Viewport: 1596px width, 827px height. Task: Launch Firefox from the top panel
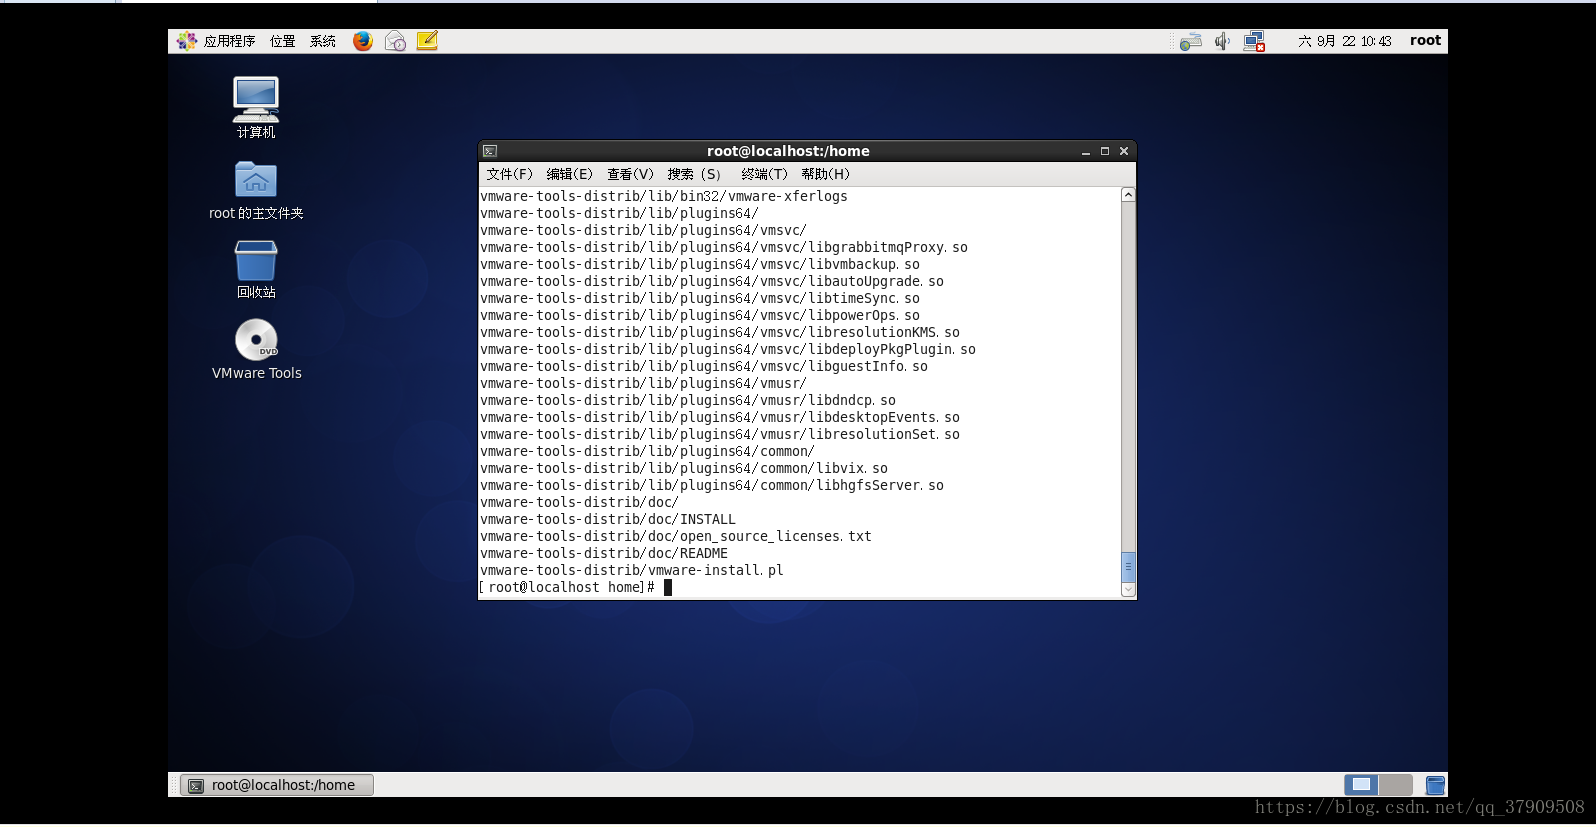click(x=363, y=41)
